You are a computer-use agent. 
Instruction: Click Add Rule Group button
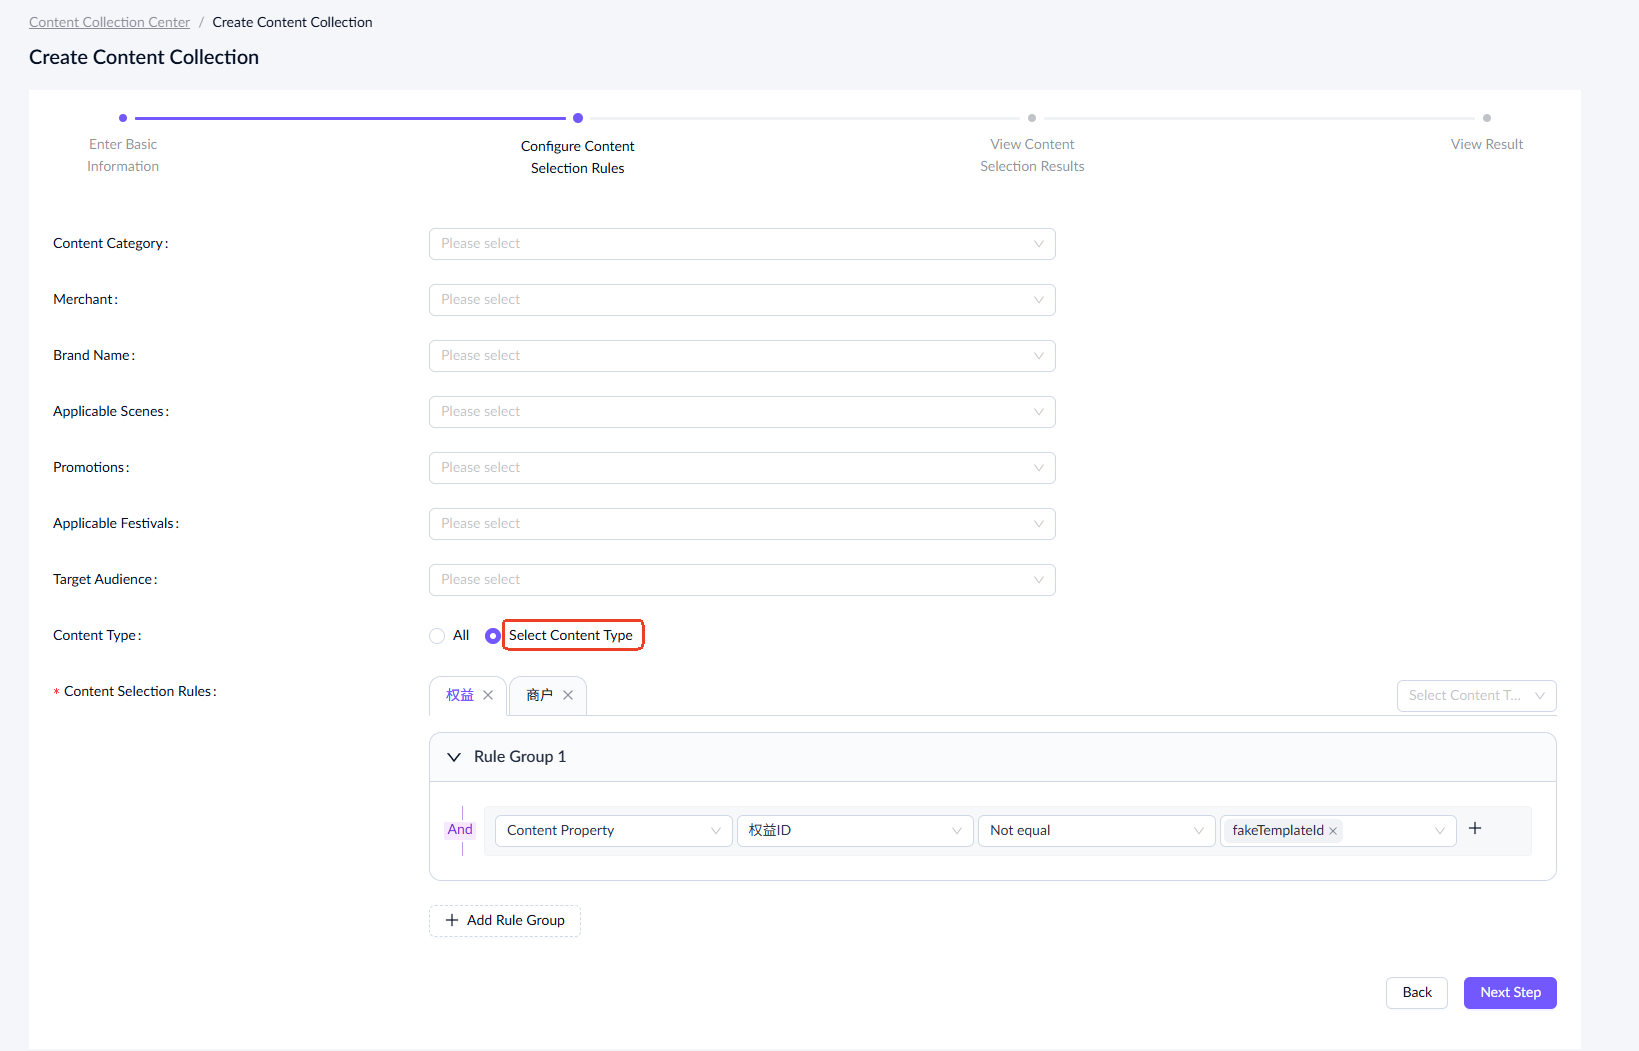[505, 921]
